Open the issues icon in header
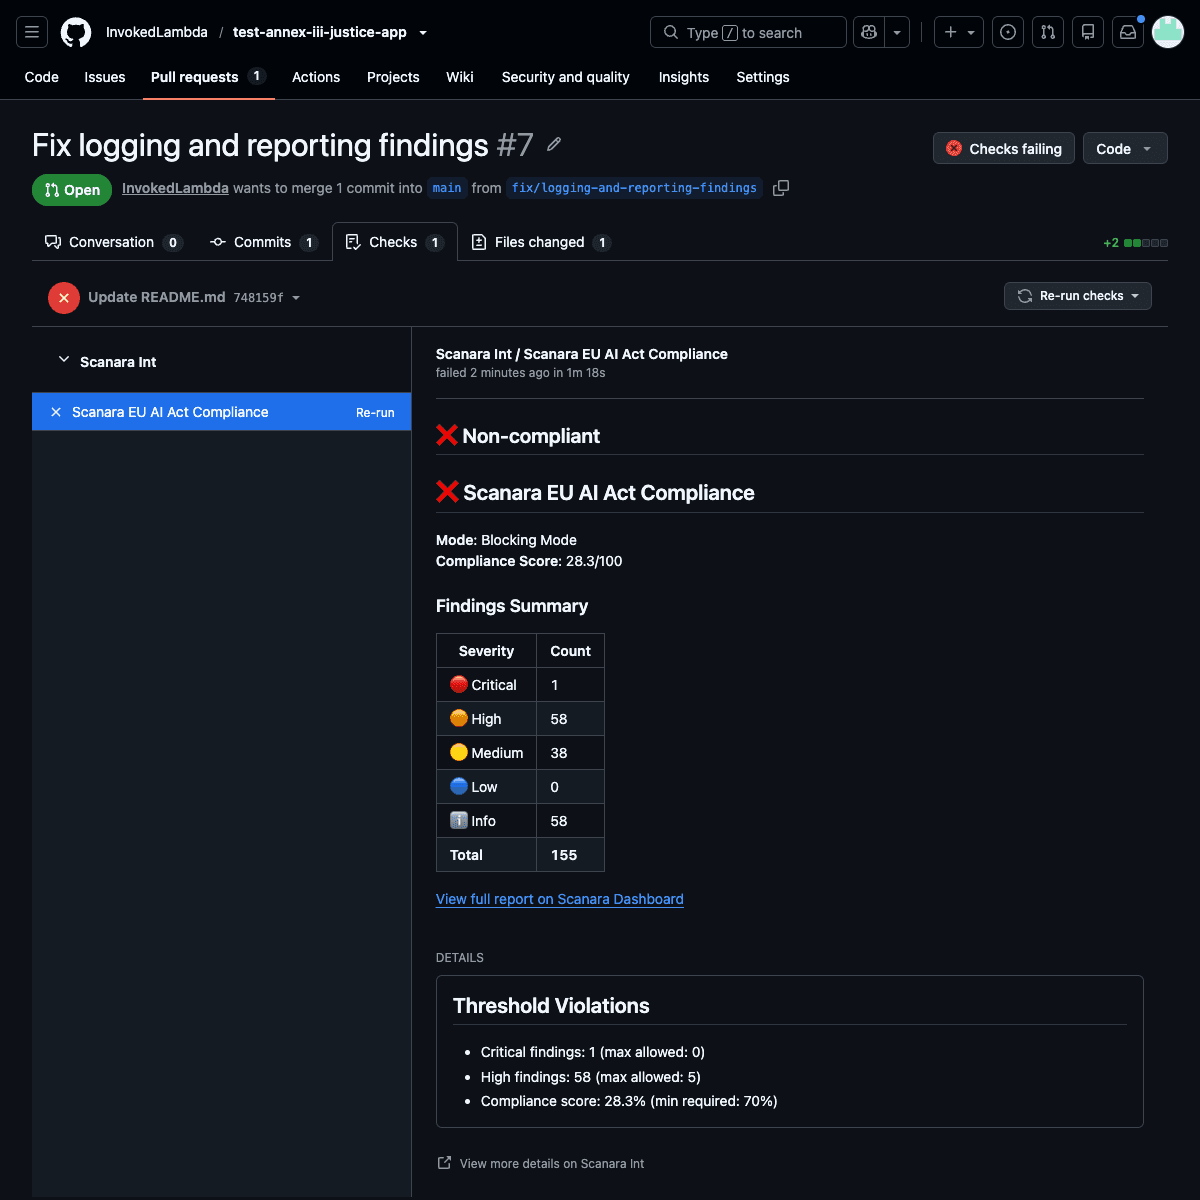Image resolution: width=1200 pixels, height=1200 pixels. click(1008, 32)
